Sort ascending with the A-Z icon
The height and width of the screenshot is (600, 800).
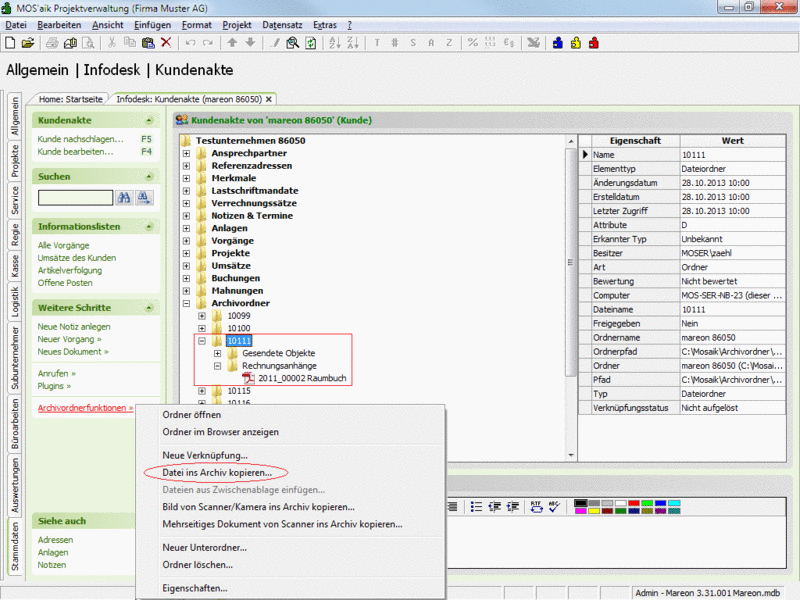[x=335, y=43]
